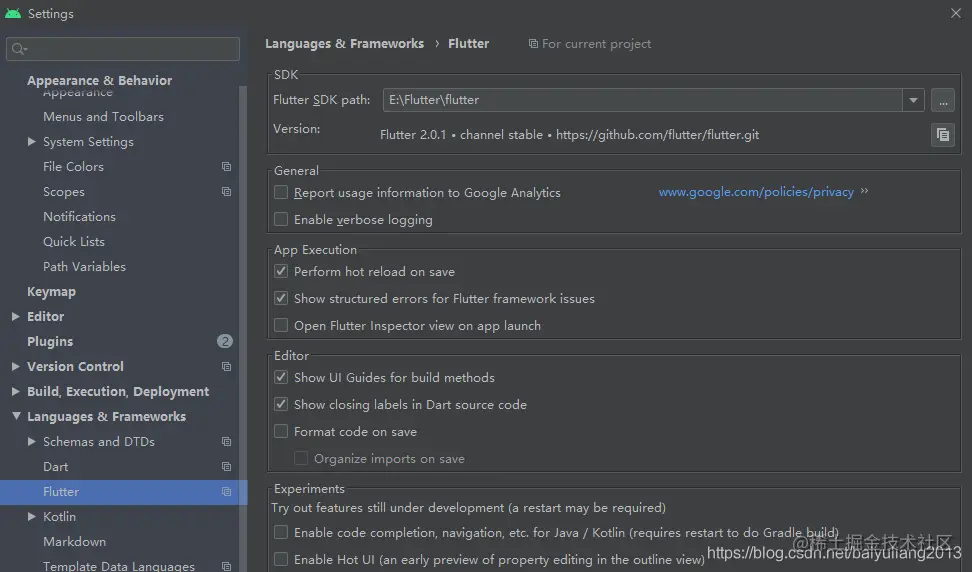Viewport: 972px width, 572px height.
Task: Click the Android Studio logo icon
Action: pos(13,13)
